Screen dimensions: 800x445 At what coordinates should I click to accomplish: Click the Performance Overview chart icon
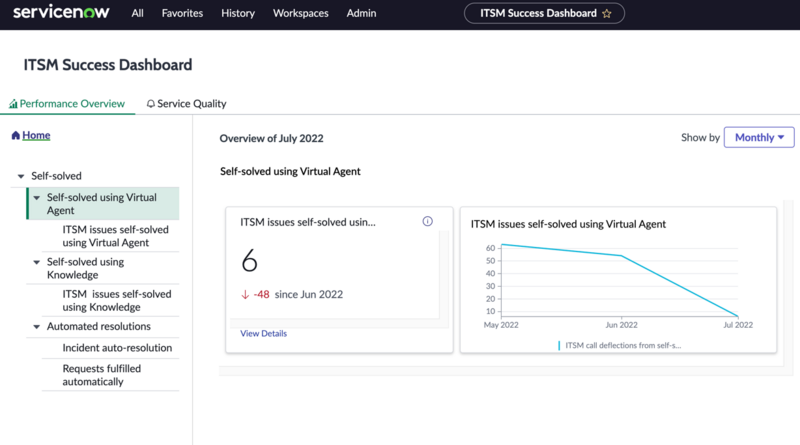[13, 104]
